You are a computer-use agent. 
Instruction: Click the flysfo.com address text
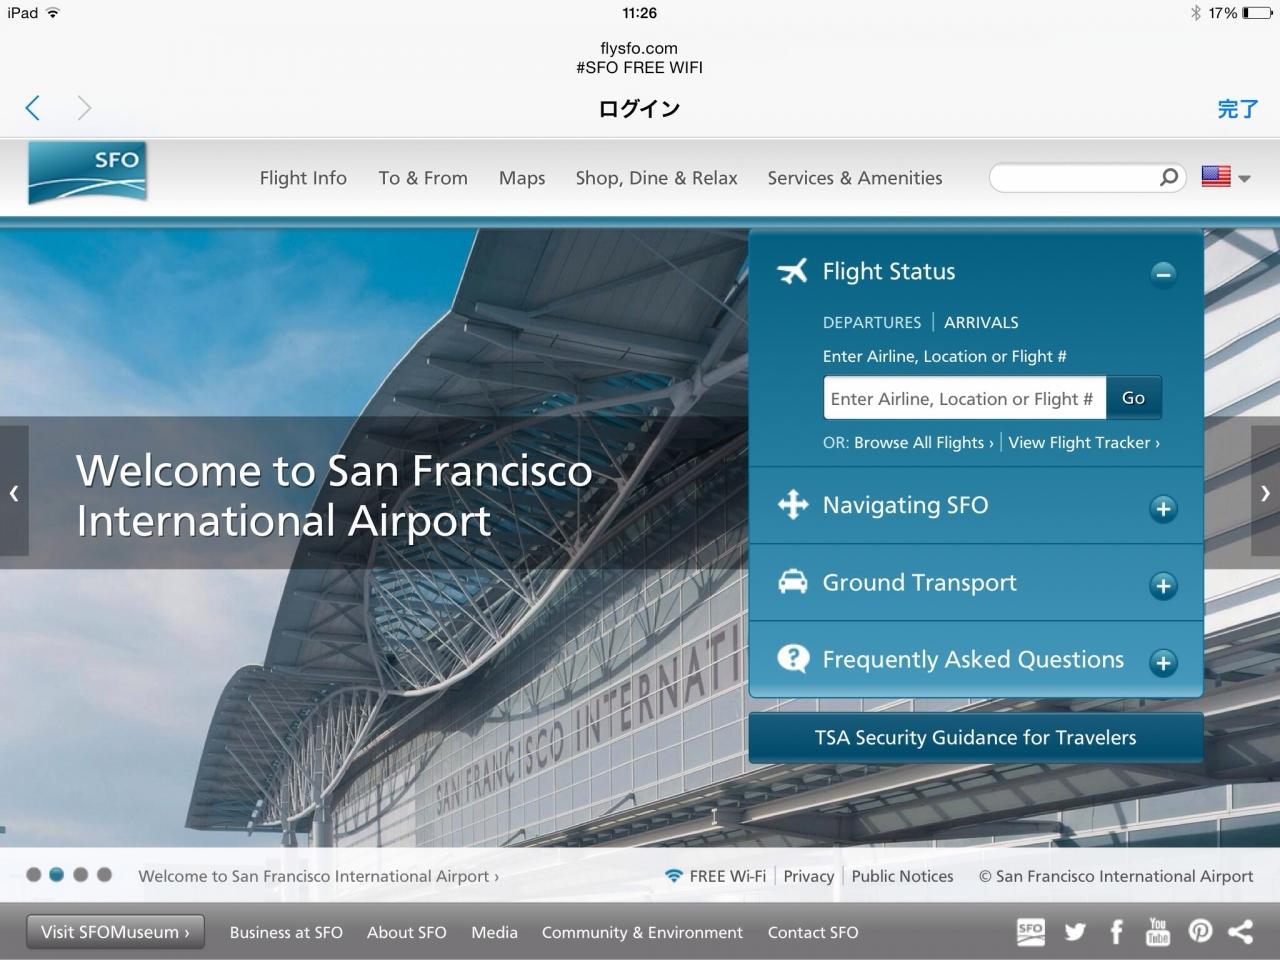(639, 48)
